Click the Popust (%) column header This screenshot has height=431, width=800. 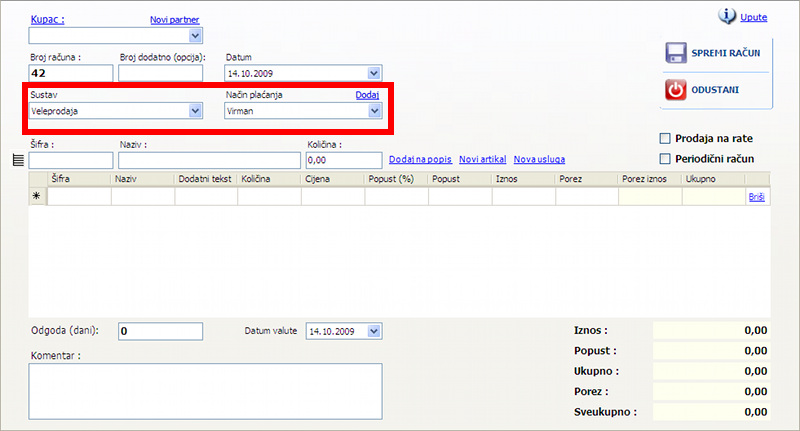pyautogui.click(x=396, y=179)
